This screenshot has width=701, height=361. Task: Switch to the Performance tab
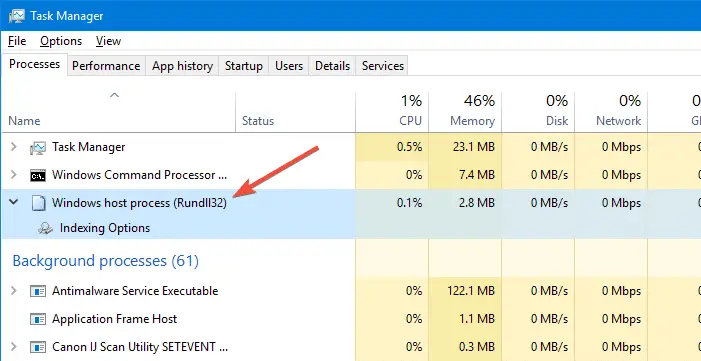[x=106, y=66]
